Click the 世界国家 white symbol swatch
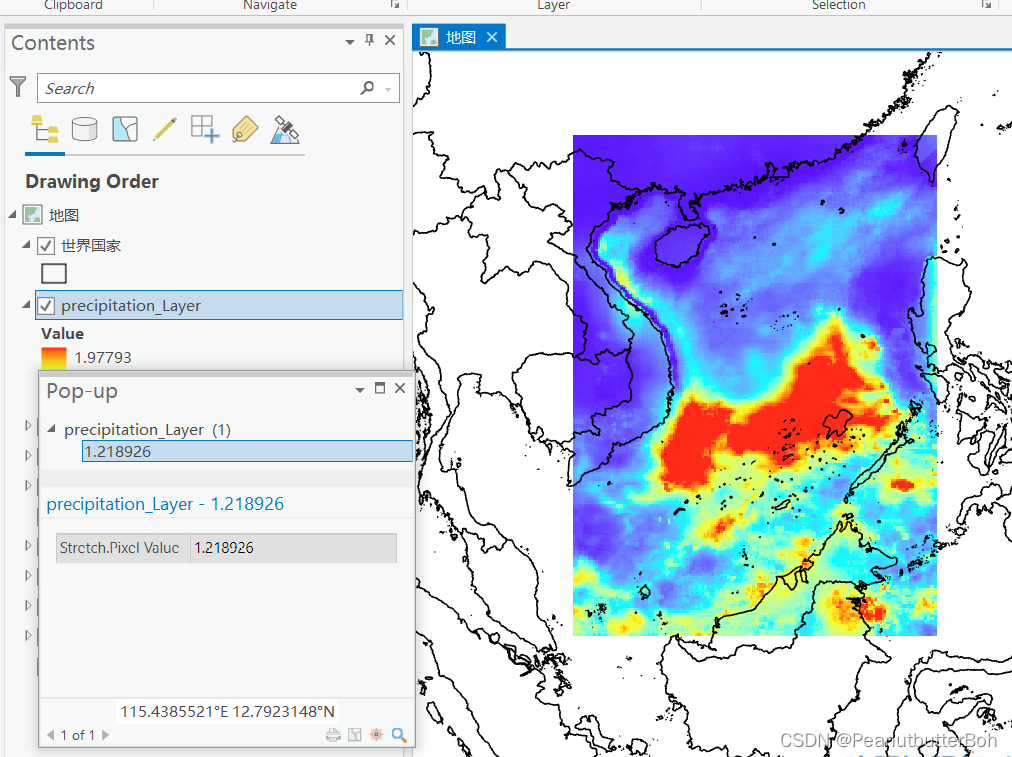 point(53,273)
